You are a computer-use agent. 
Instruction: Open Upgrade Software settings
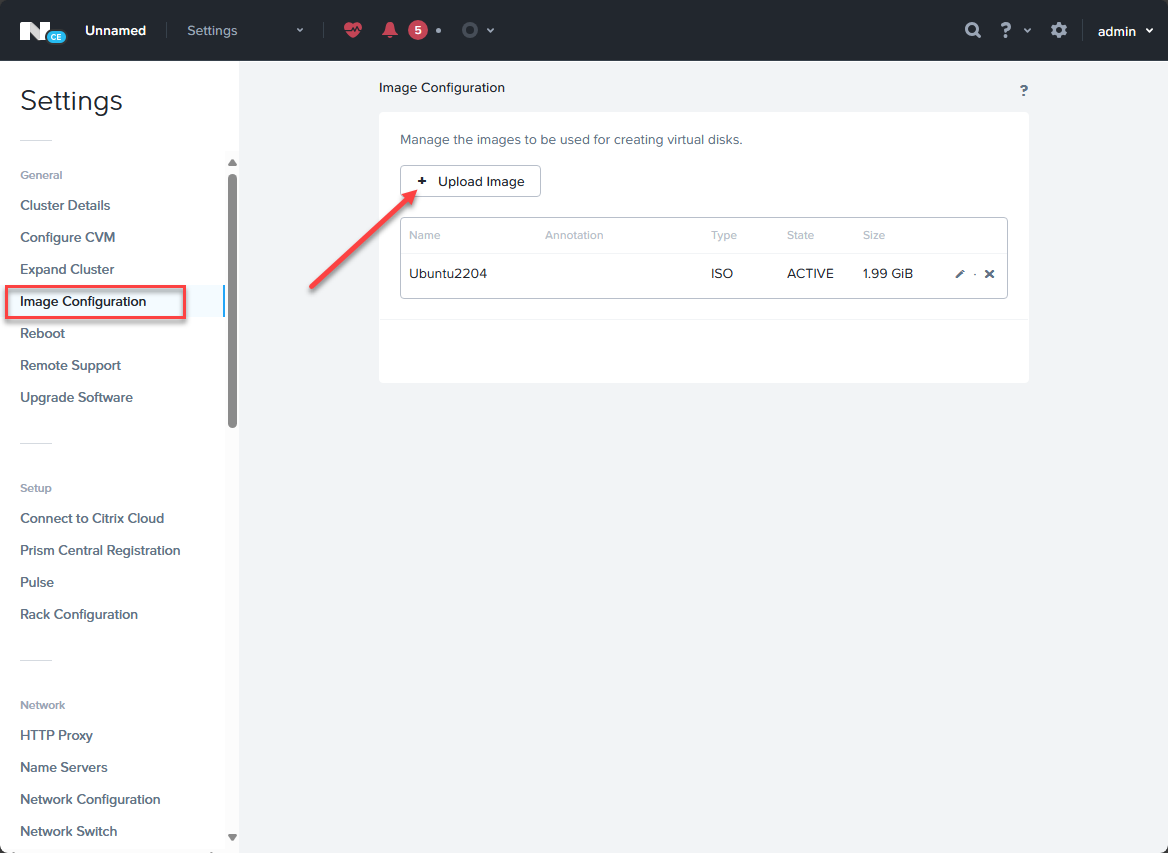click(x=76, y=397)
